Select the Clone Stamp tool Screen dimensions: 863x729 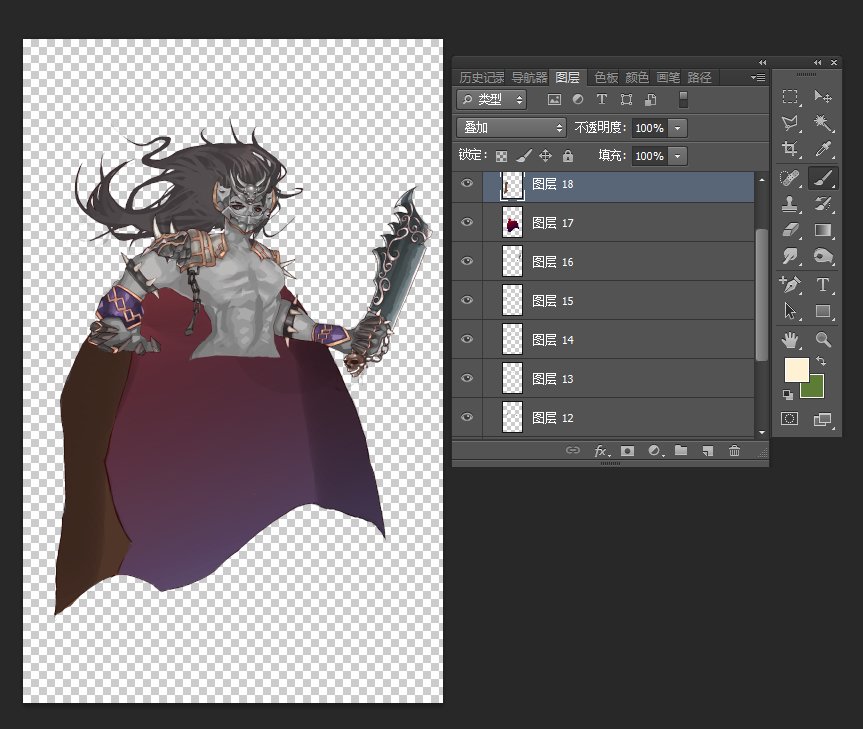(x=790, y=204)
